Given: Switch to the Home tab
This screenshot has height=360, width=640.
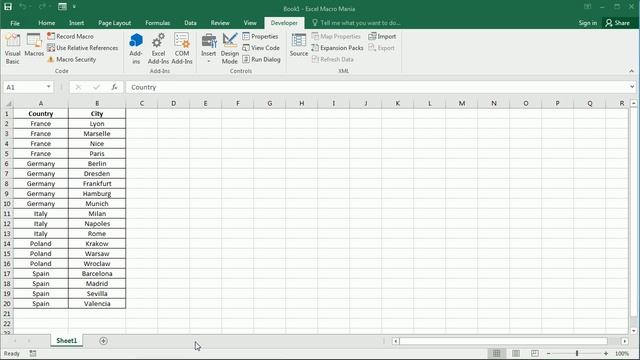Looking at the screenshot, I should click(x=47, y=23).
